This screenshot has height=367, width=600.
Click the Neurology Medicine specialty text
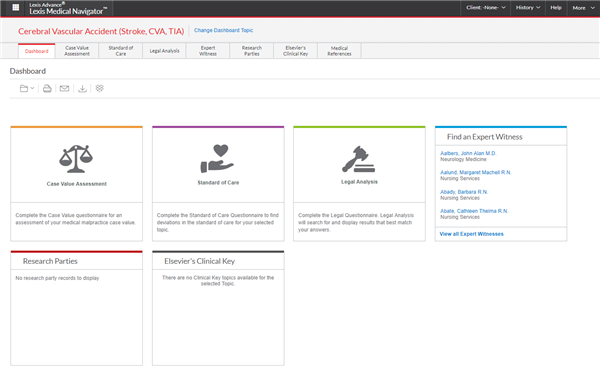coord(463,159)
